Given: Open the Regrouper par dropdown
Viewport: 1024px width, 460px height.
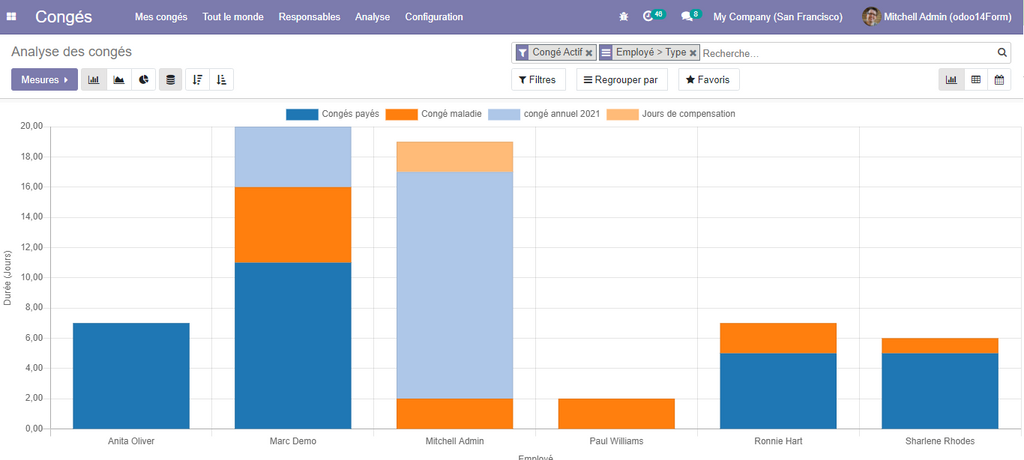Looking at the screenshot, I should click(x=621, y=80).
